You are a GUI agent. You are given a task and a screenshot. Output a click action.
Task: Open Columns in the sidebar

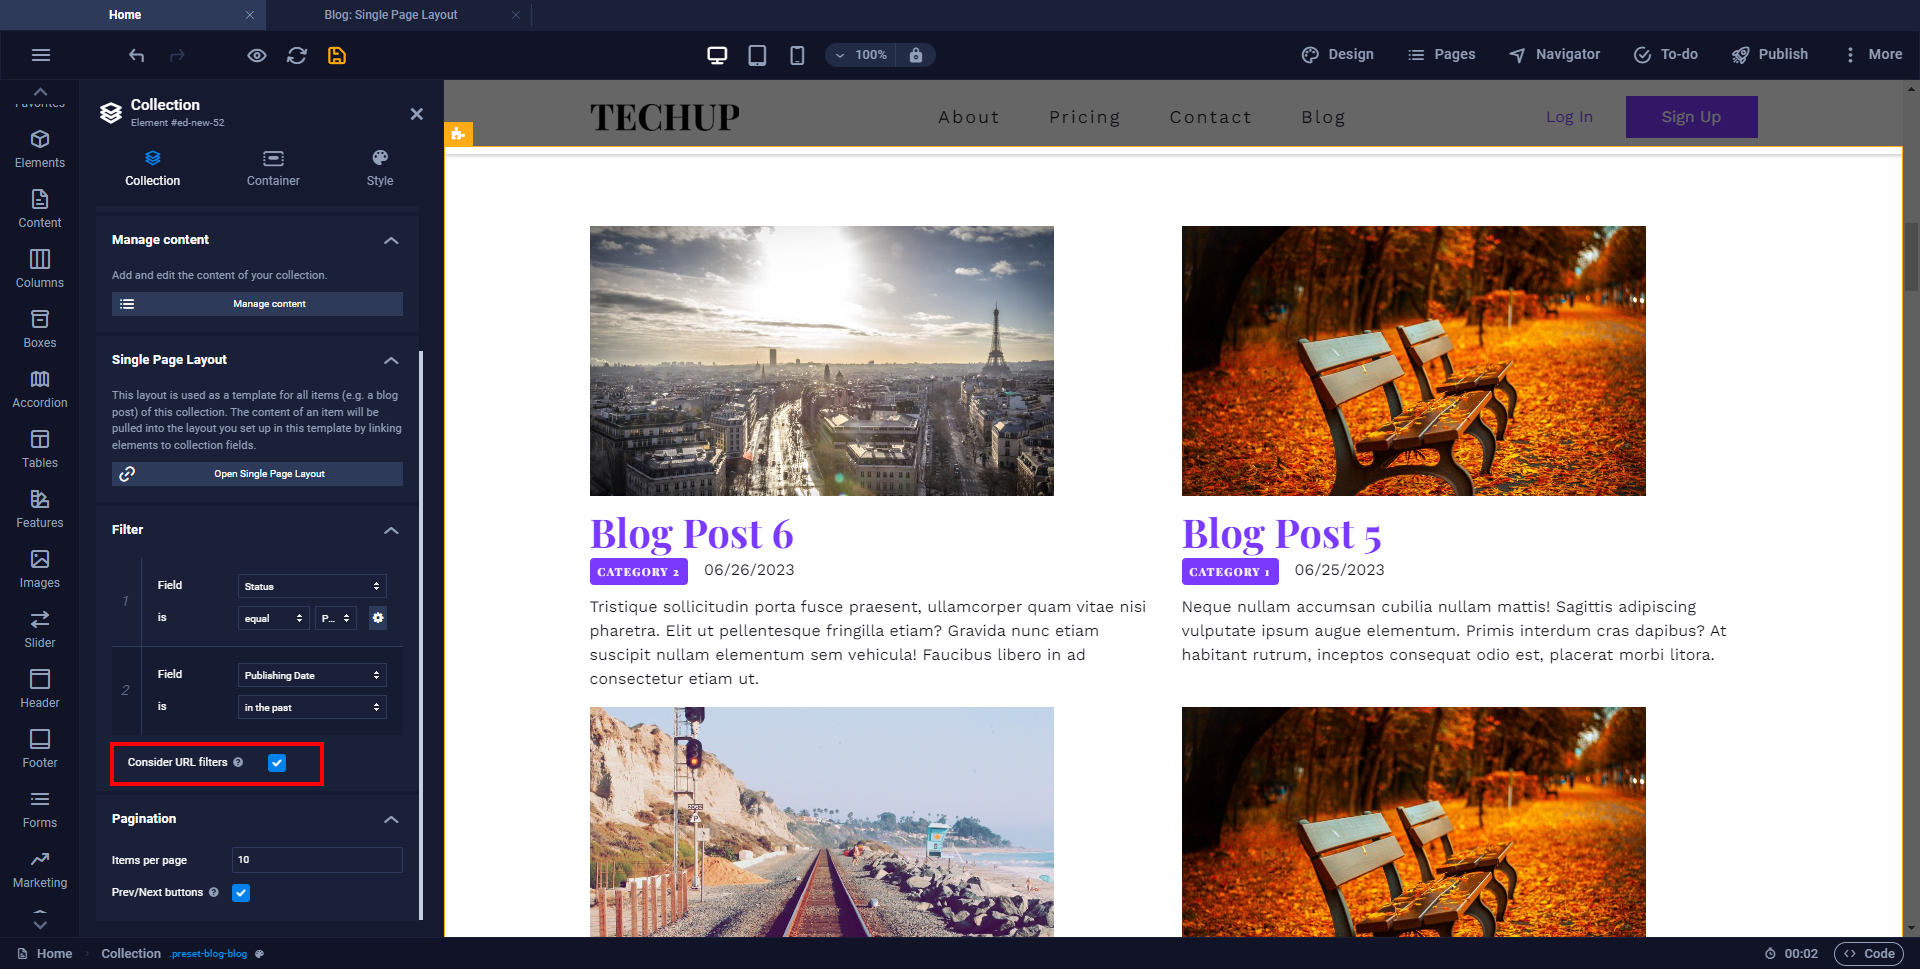point(40,269)
